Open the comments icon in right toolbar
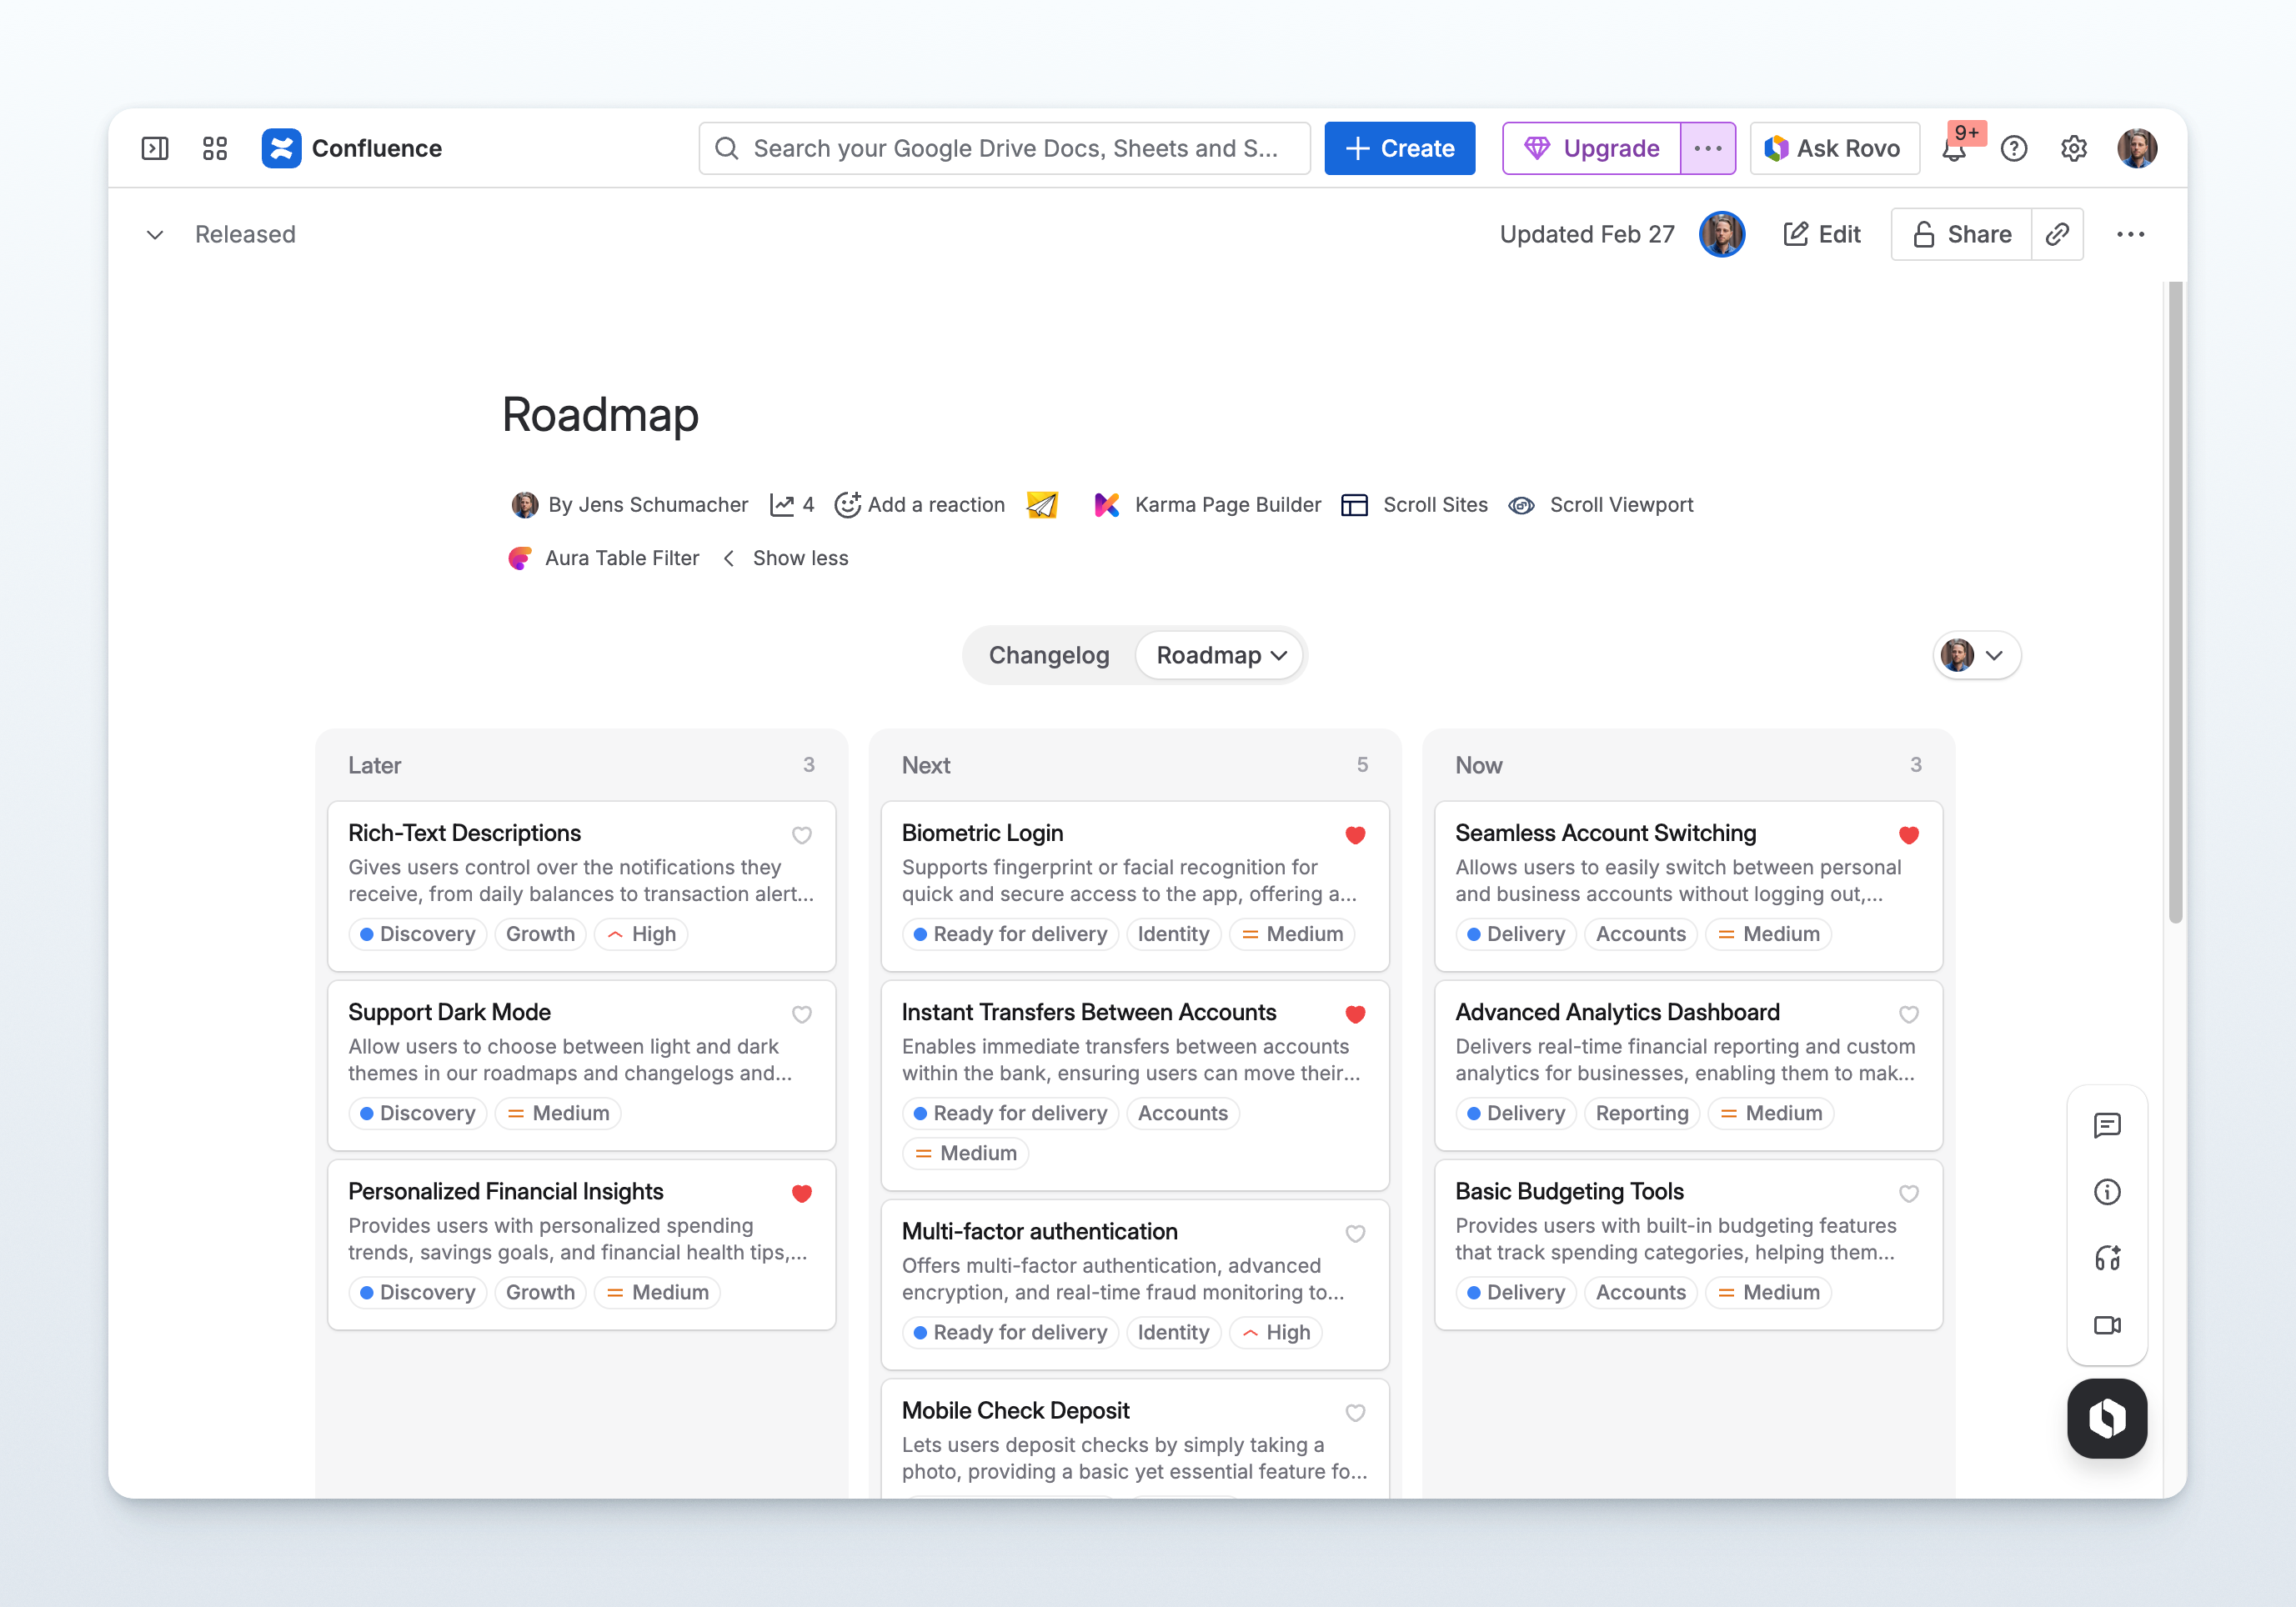Image resolution: width=2296 pixels, height=1607 pixels. 2107,1125
